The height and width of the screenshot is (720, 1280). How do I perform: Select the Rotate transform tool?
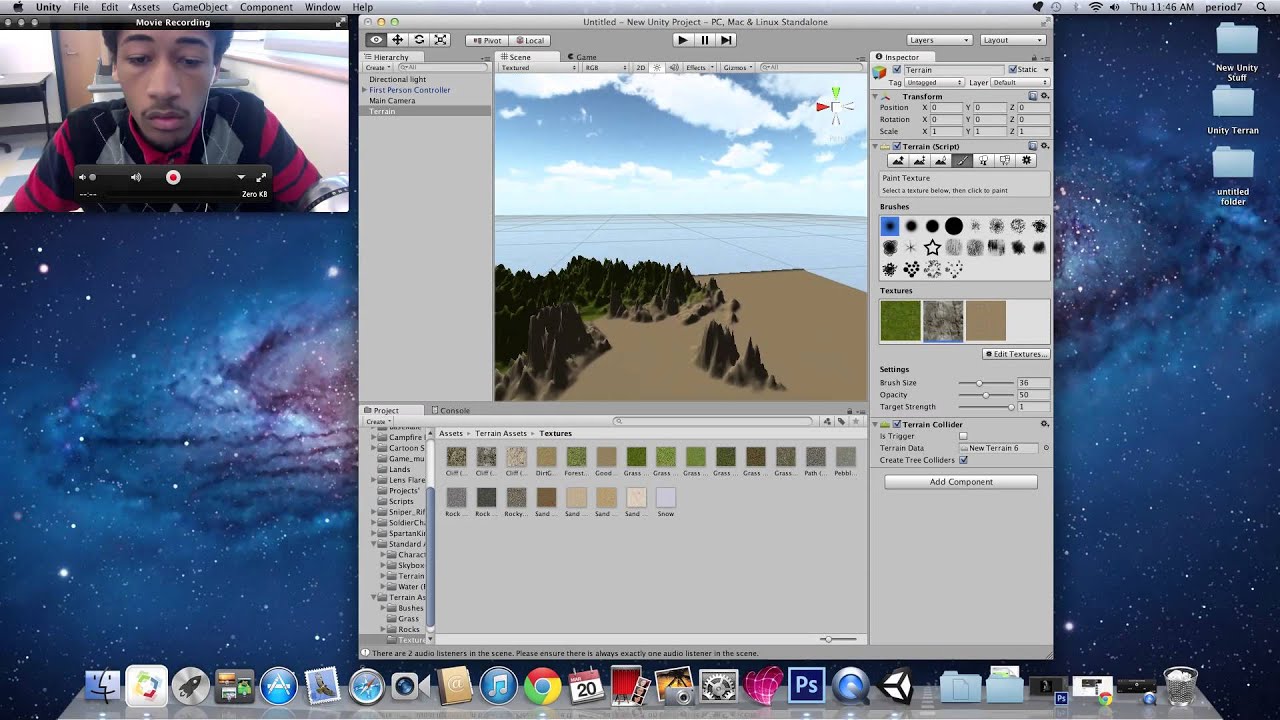click(418, 40)
